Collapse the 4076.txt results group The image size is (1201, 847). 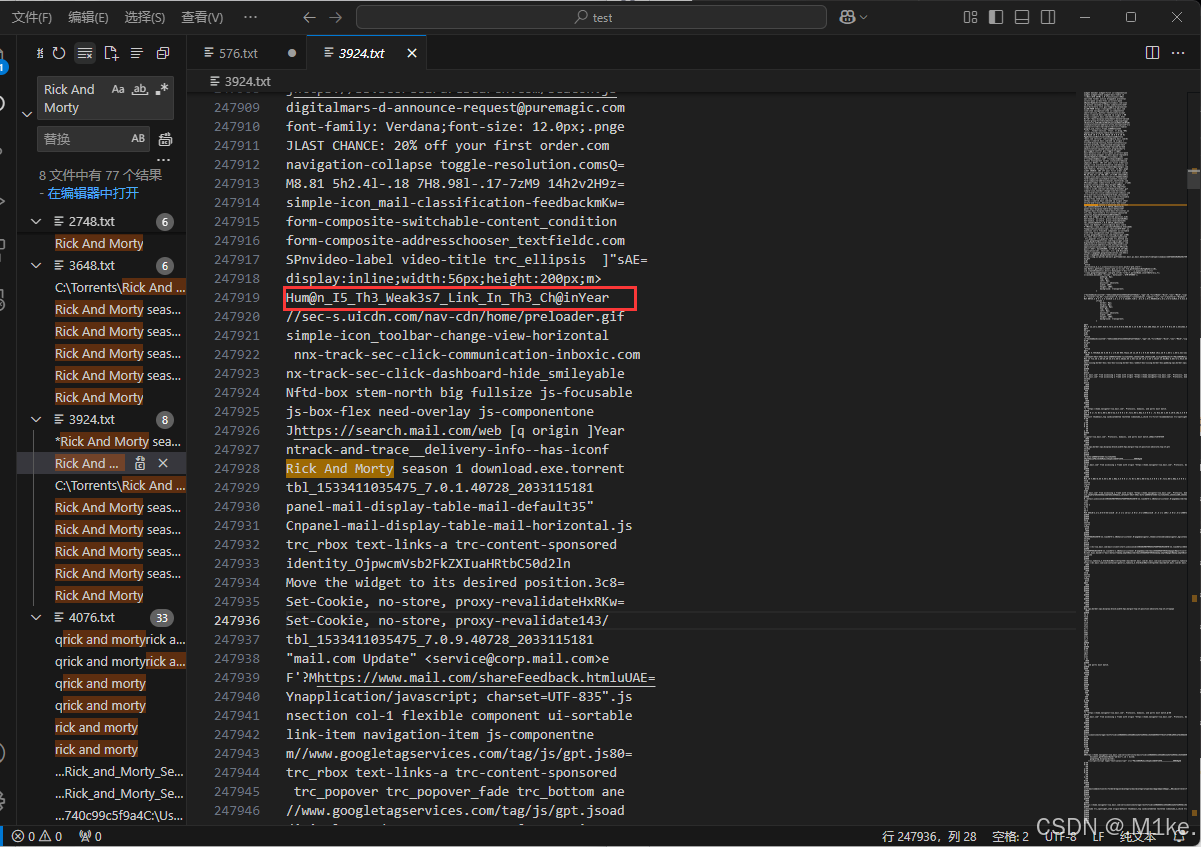[36, 617]
